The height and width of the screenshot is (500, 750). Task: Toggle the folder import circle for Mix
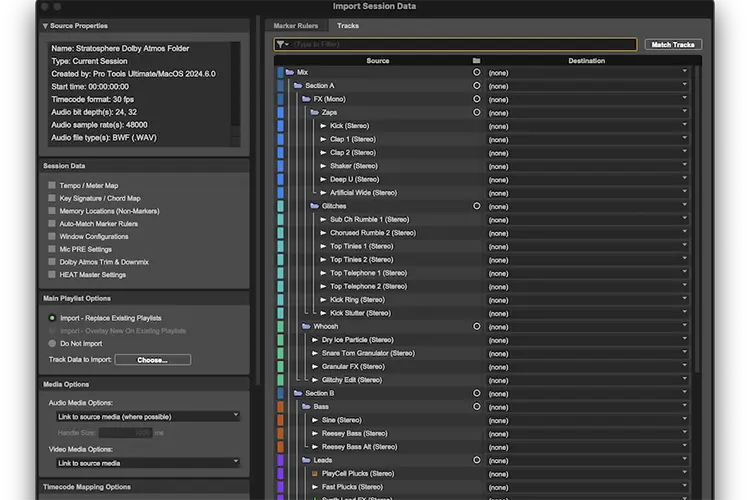point(476,72)
